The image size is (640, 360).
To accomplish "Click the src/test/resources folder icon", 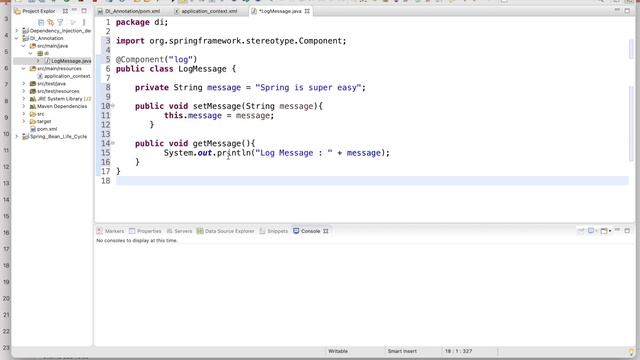I will [33, 91].
